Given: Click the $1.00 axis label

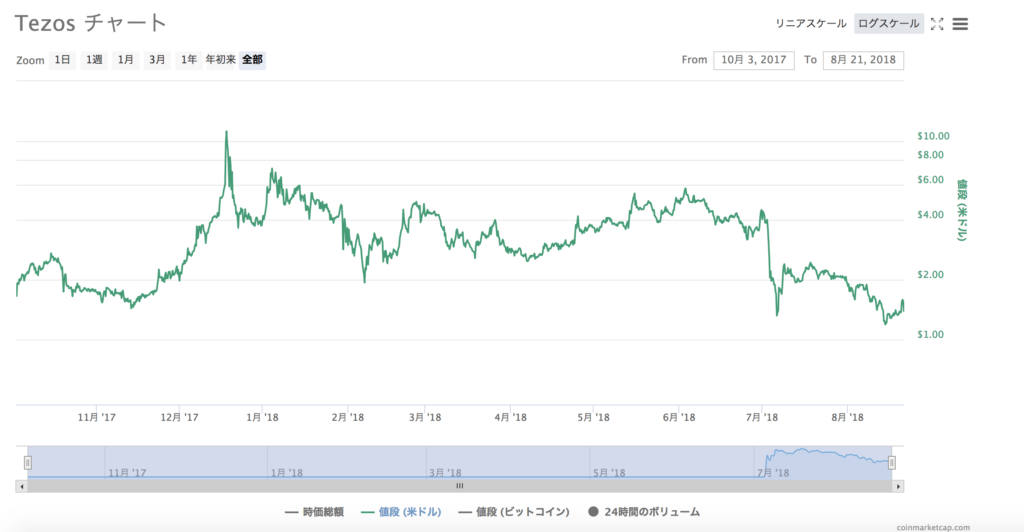Looking at the screenshot, I should point(931,334).
